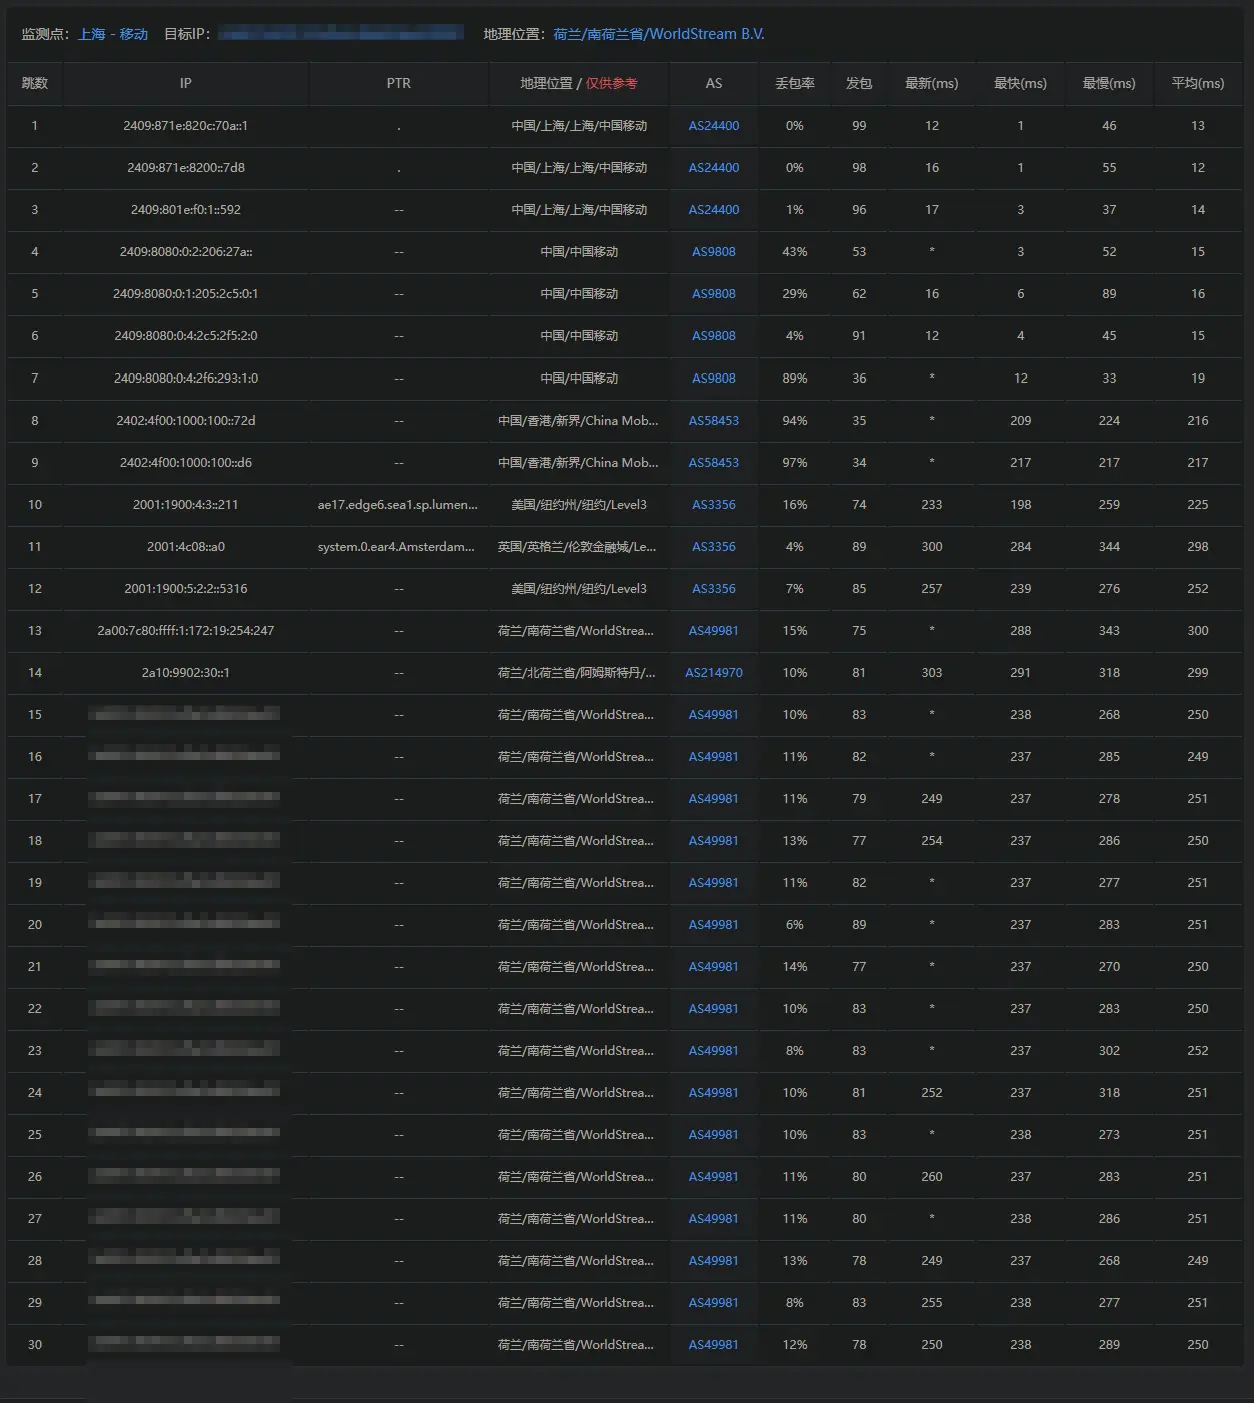Click the 上海 - 移动 monitoring point link
The width and height of the screenshot is (1254, 1403).
[113, 34]
